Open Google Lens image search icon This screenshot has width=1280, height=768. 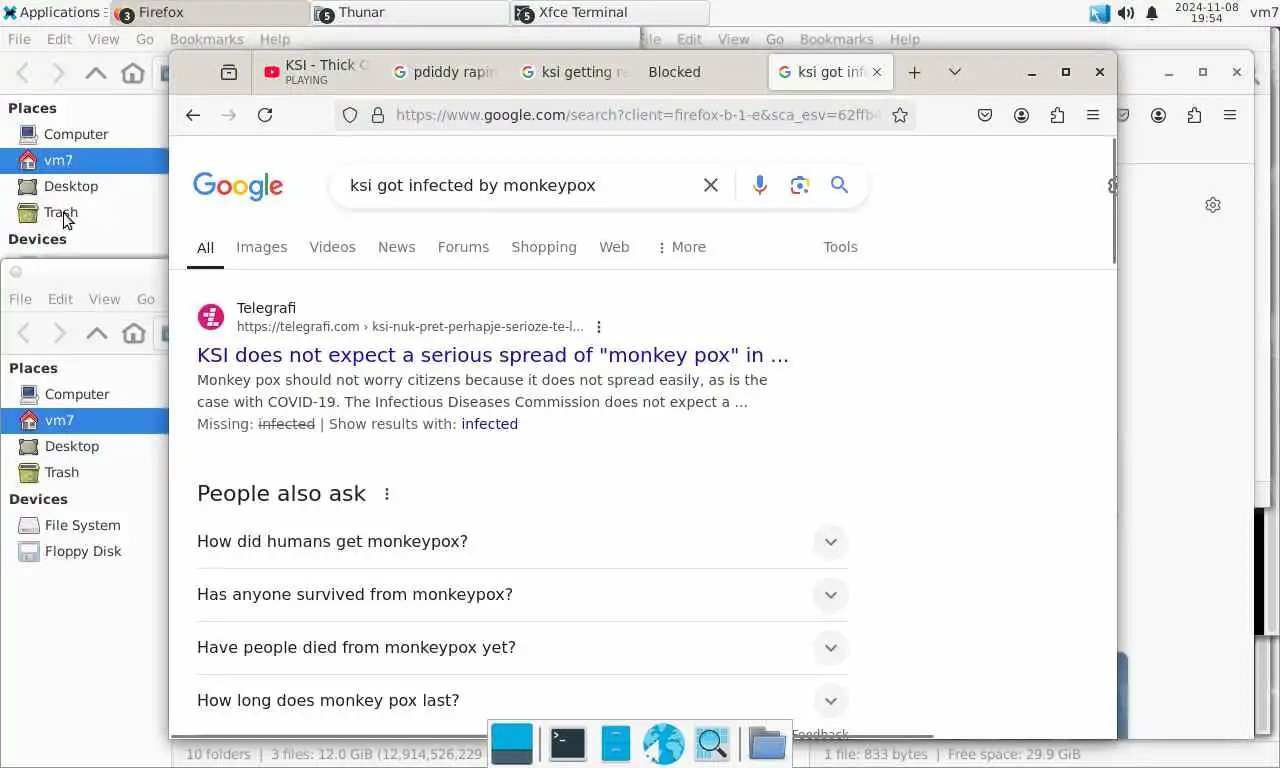pyautogui.click(x=799, y=185)
